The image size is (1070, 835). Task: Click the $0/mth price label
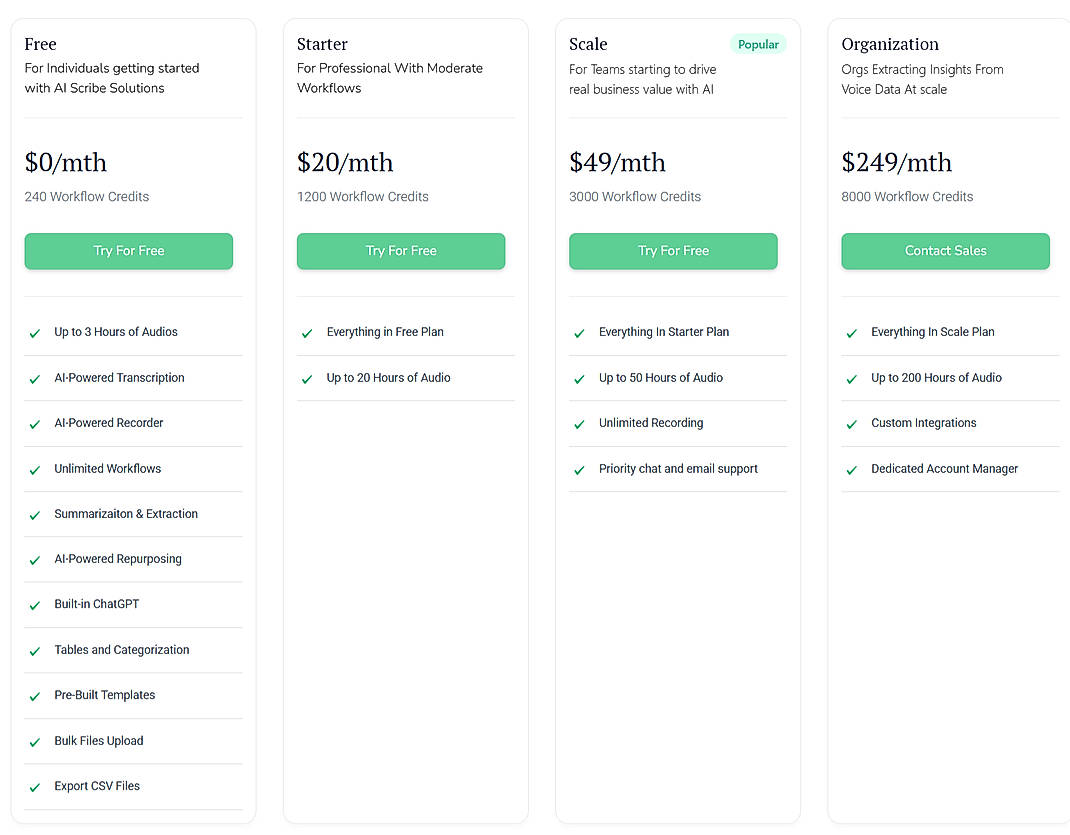click(x=66, y=162)
